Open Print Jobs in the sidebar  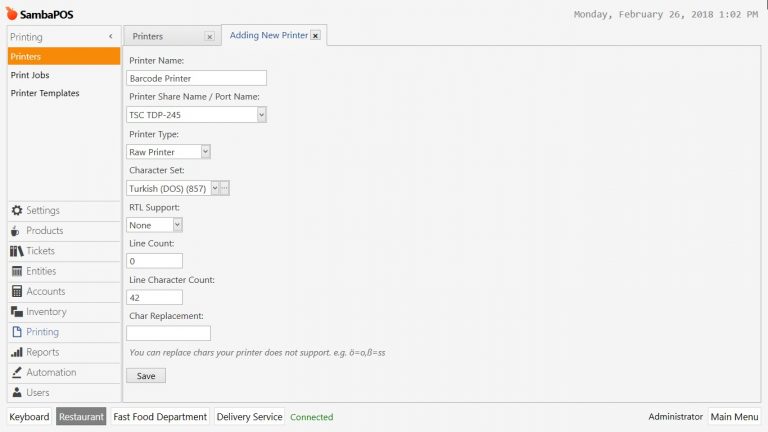click(64, 75)
